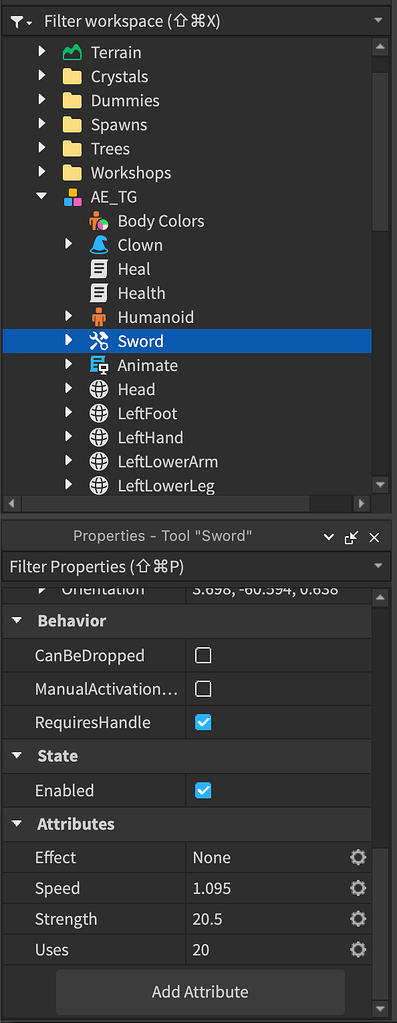Enable the CanBeDropped checkbox
This screenshot has width=397, height=1023.
(203, 655)
